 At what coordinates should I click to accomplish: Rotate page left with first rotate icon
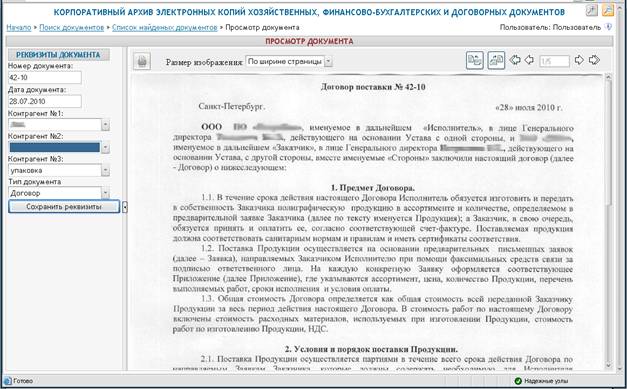(x=475, y=60)
